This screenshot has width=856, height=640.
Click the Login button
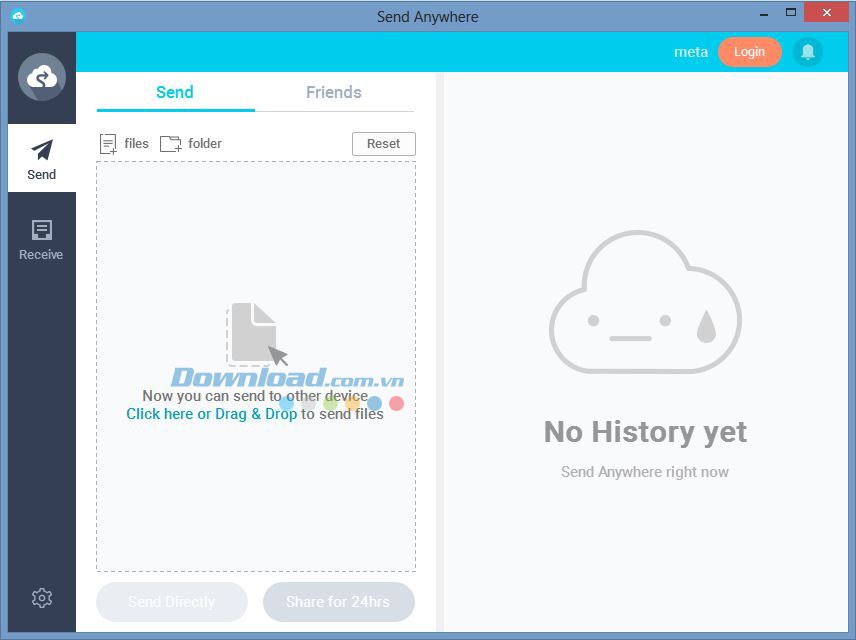point(749,51)
